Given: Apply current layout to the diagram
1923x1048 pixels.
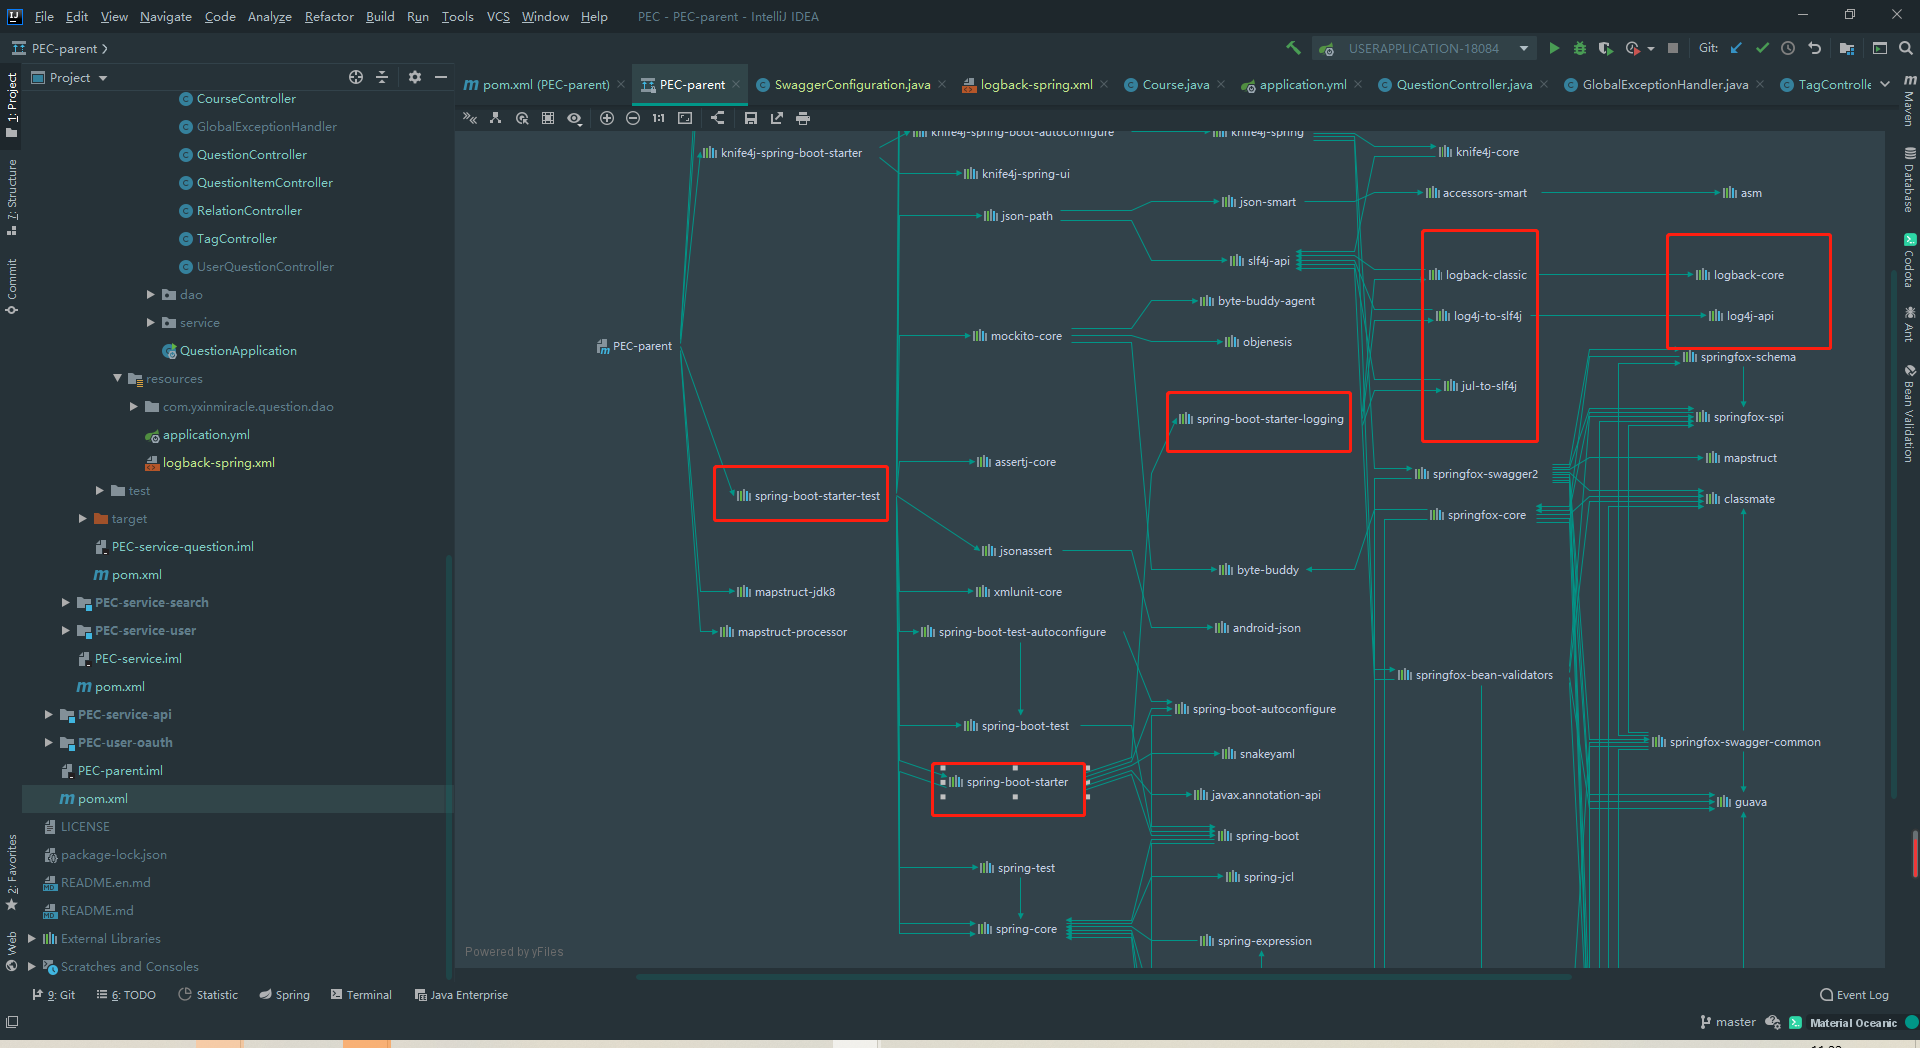Looking at the screenshot, I should pyautogui.click(x=718, y=118).
